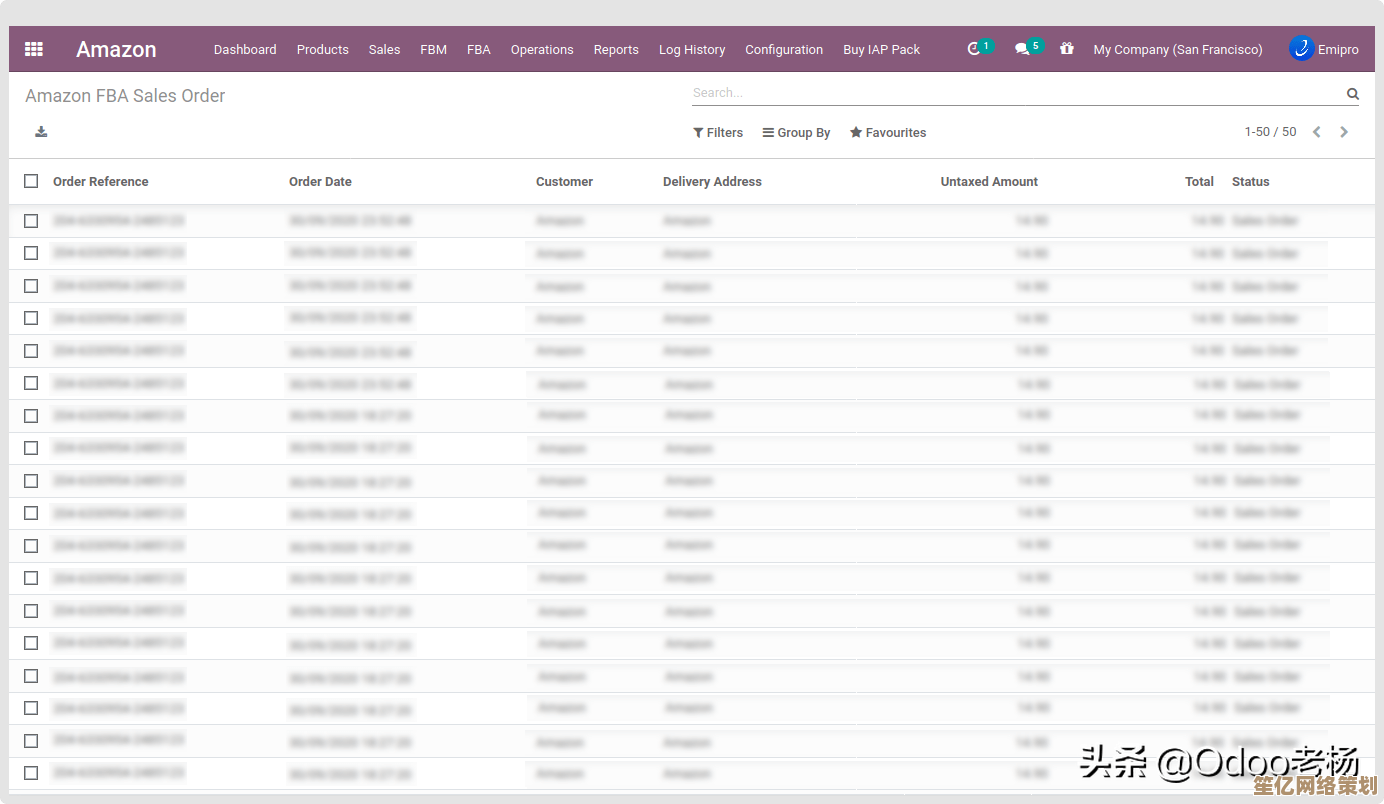Viewport: 1384px width, 804px height.
Task: Click the export download icon
Action: pos(41,132)
